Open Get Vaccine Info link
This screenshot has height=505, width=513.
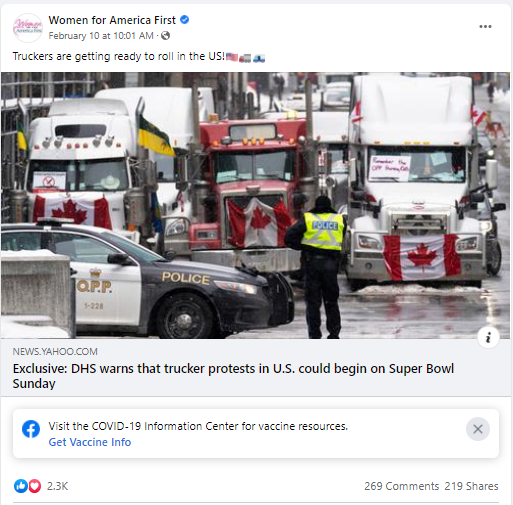pyautogui.click(x=90, y=442)
